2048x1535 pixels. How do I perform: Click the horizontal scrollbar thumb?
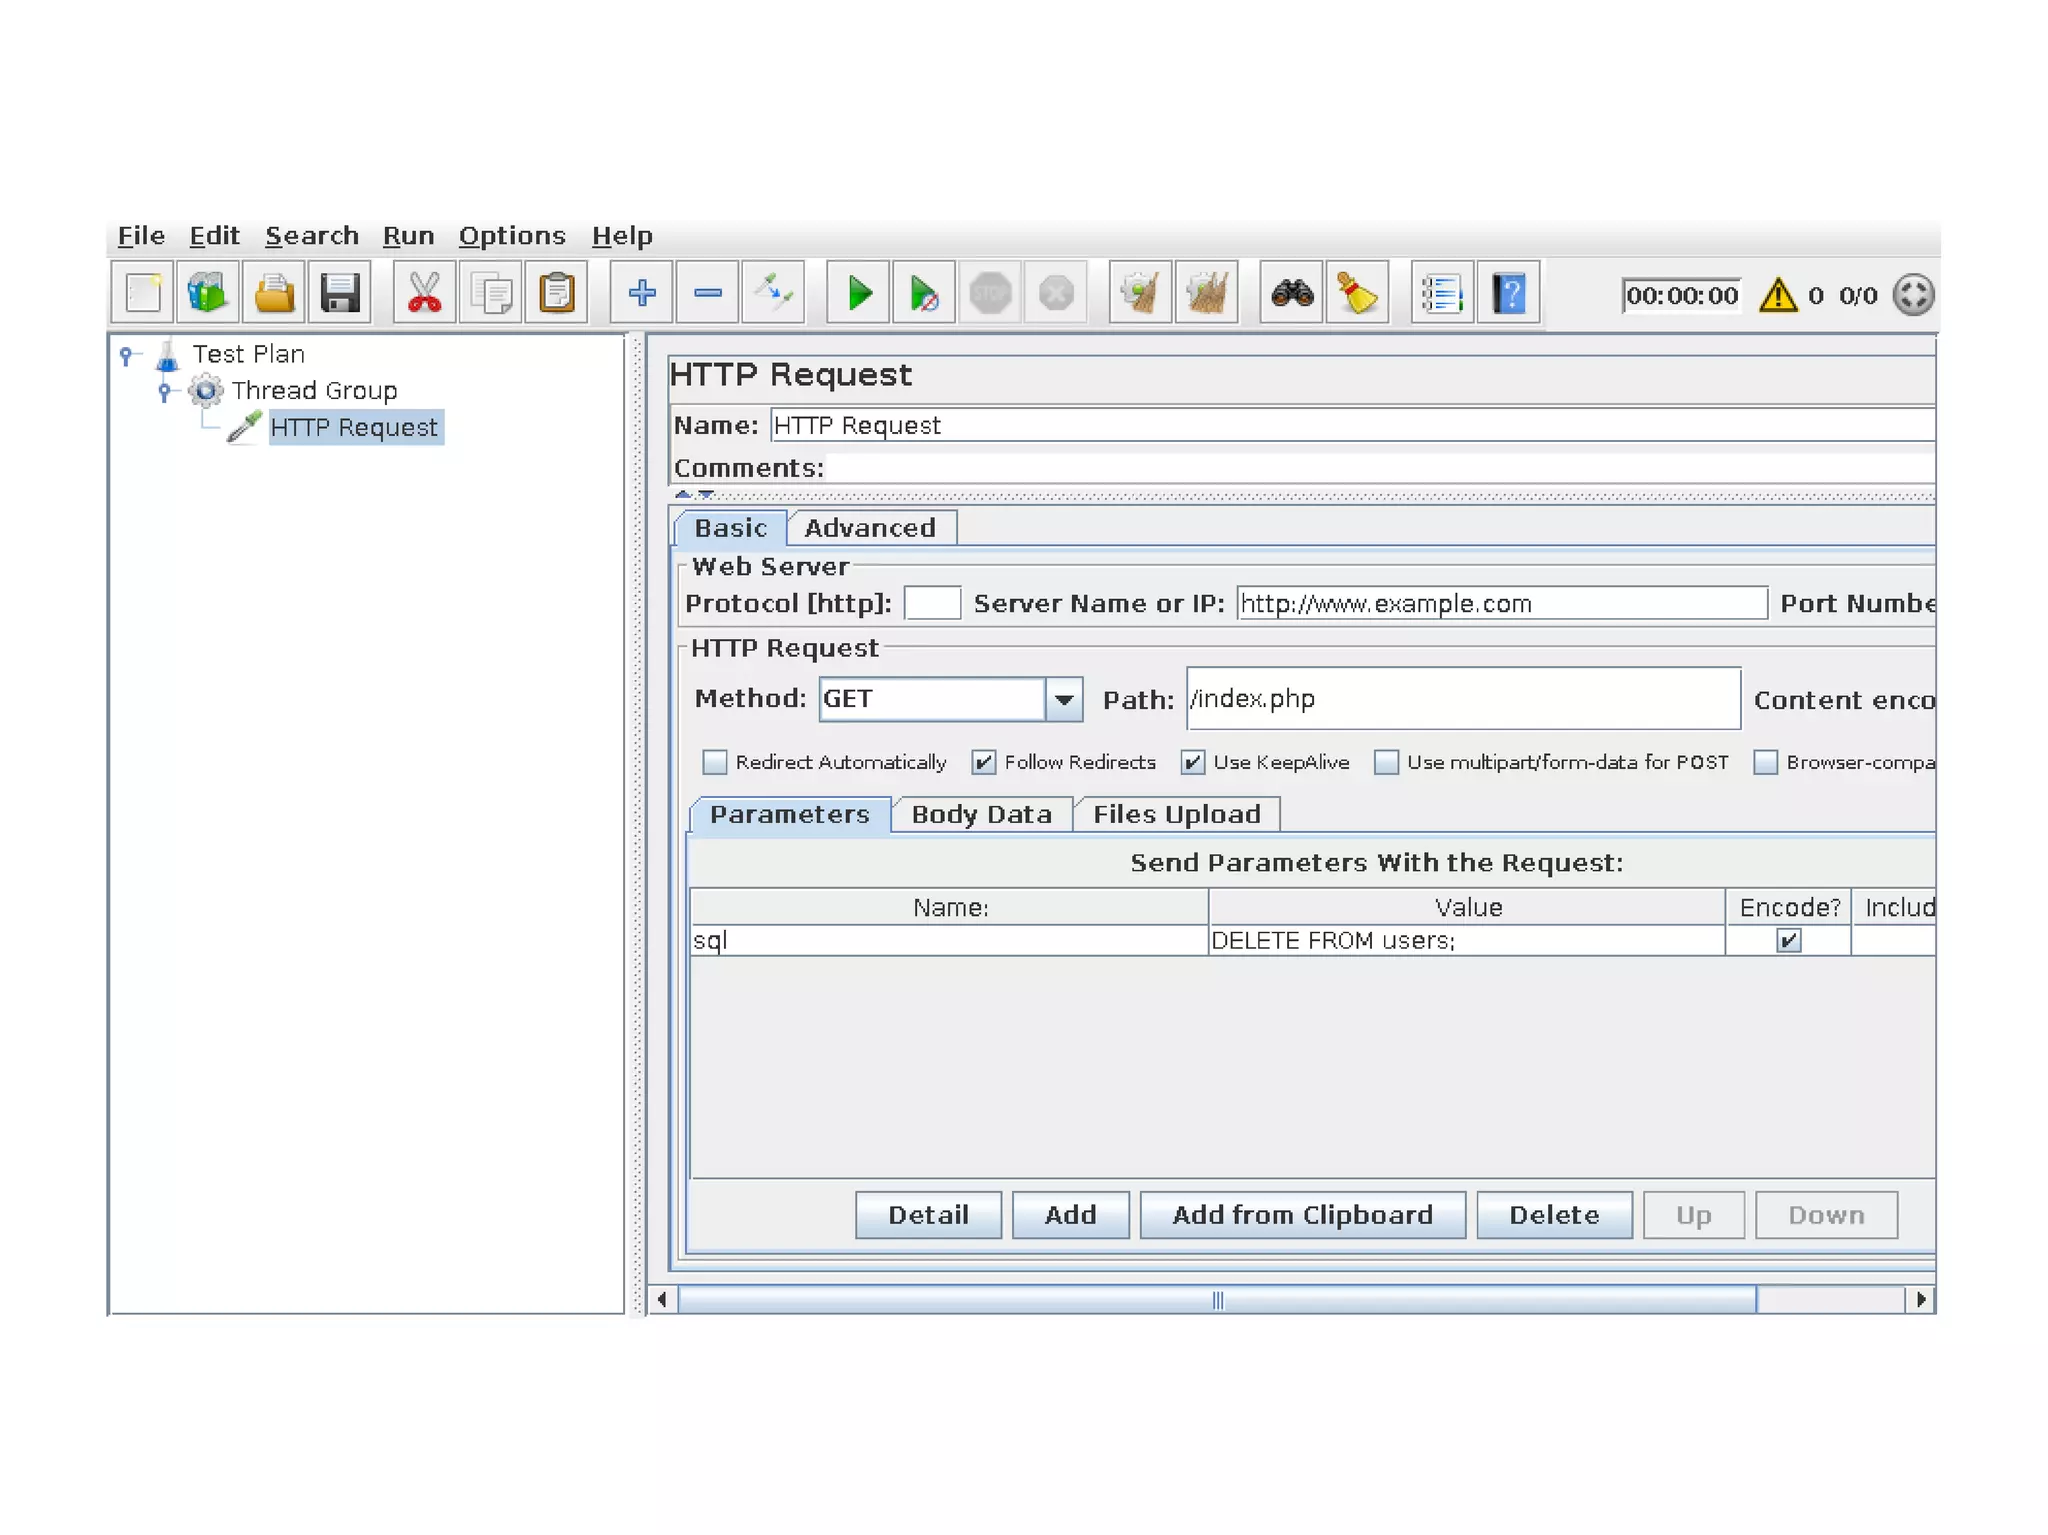[x=1216, y=1299]
